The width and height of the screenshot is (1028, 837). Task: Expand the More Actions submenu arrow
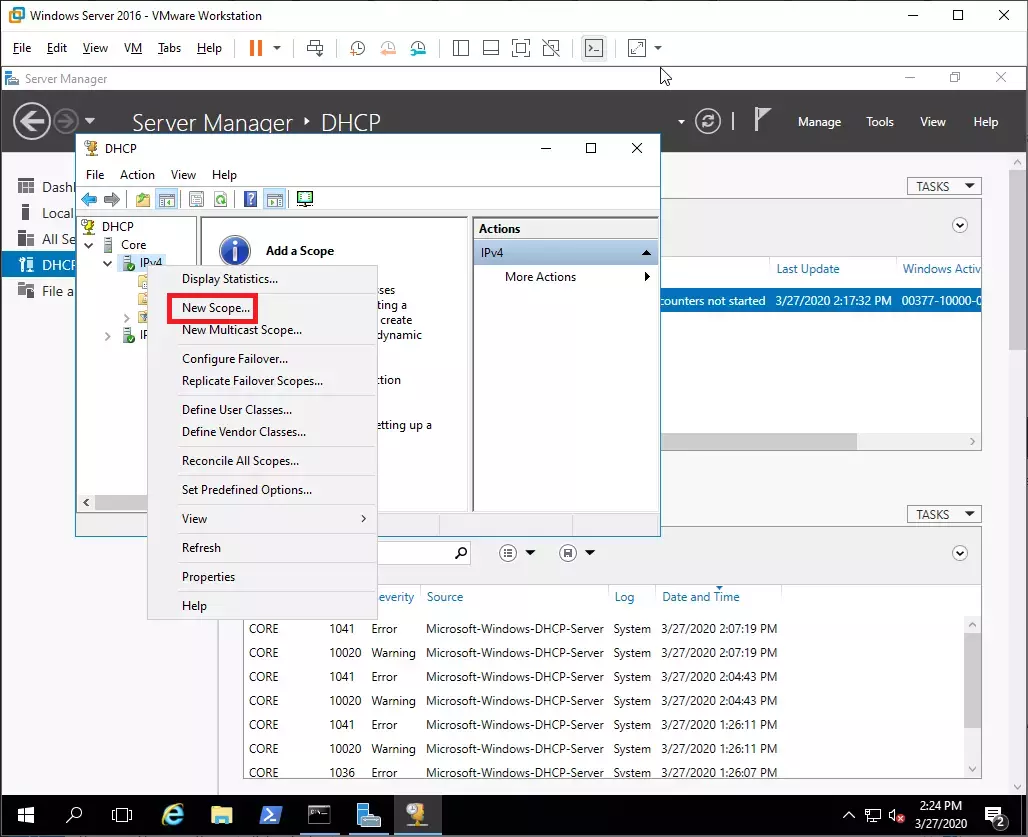coord(647,277)
